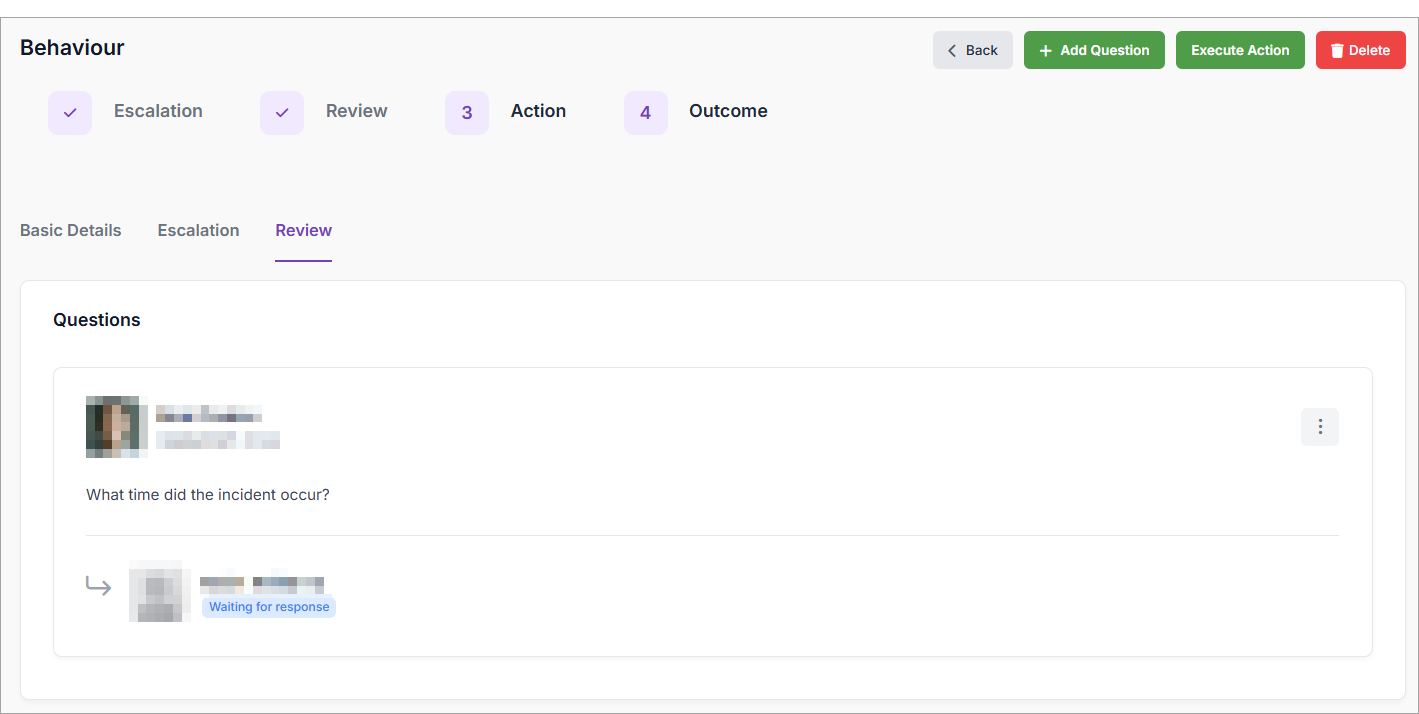1419x714 pixels.
Task: Select the Review tab
Action: (x=304, y=230)
